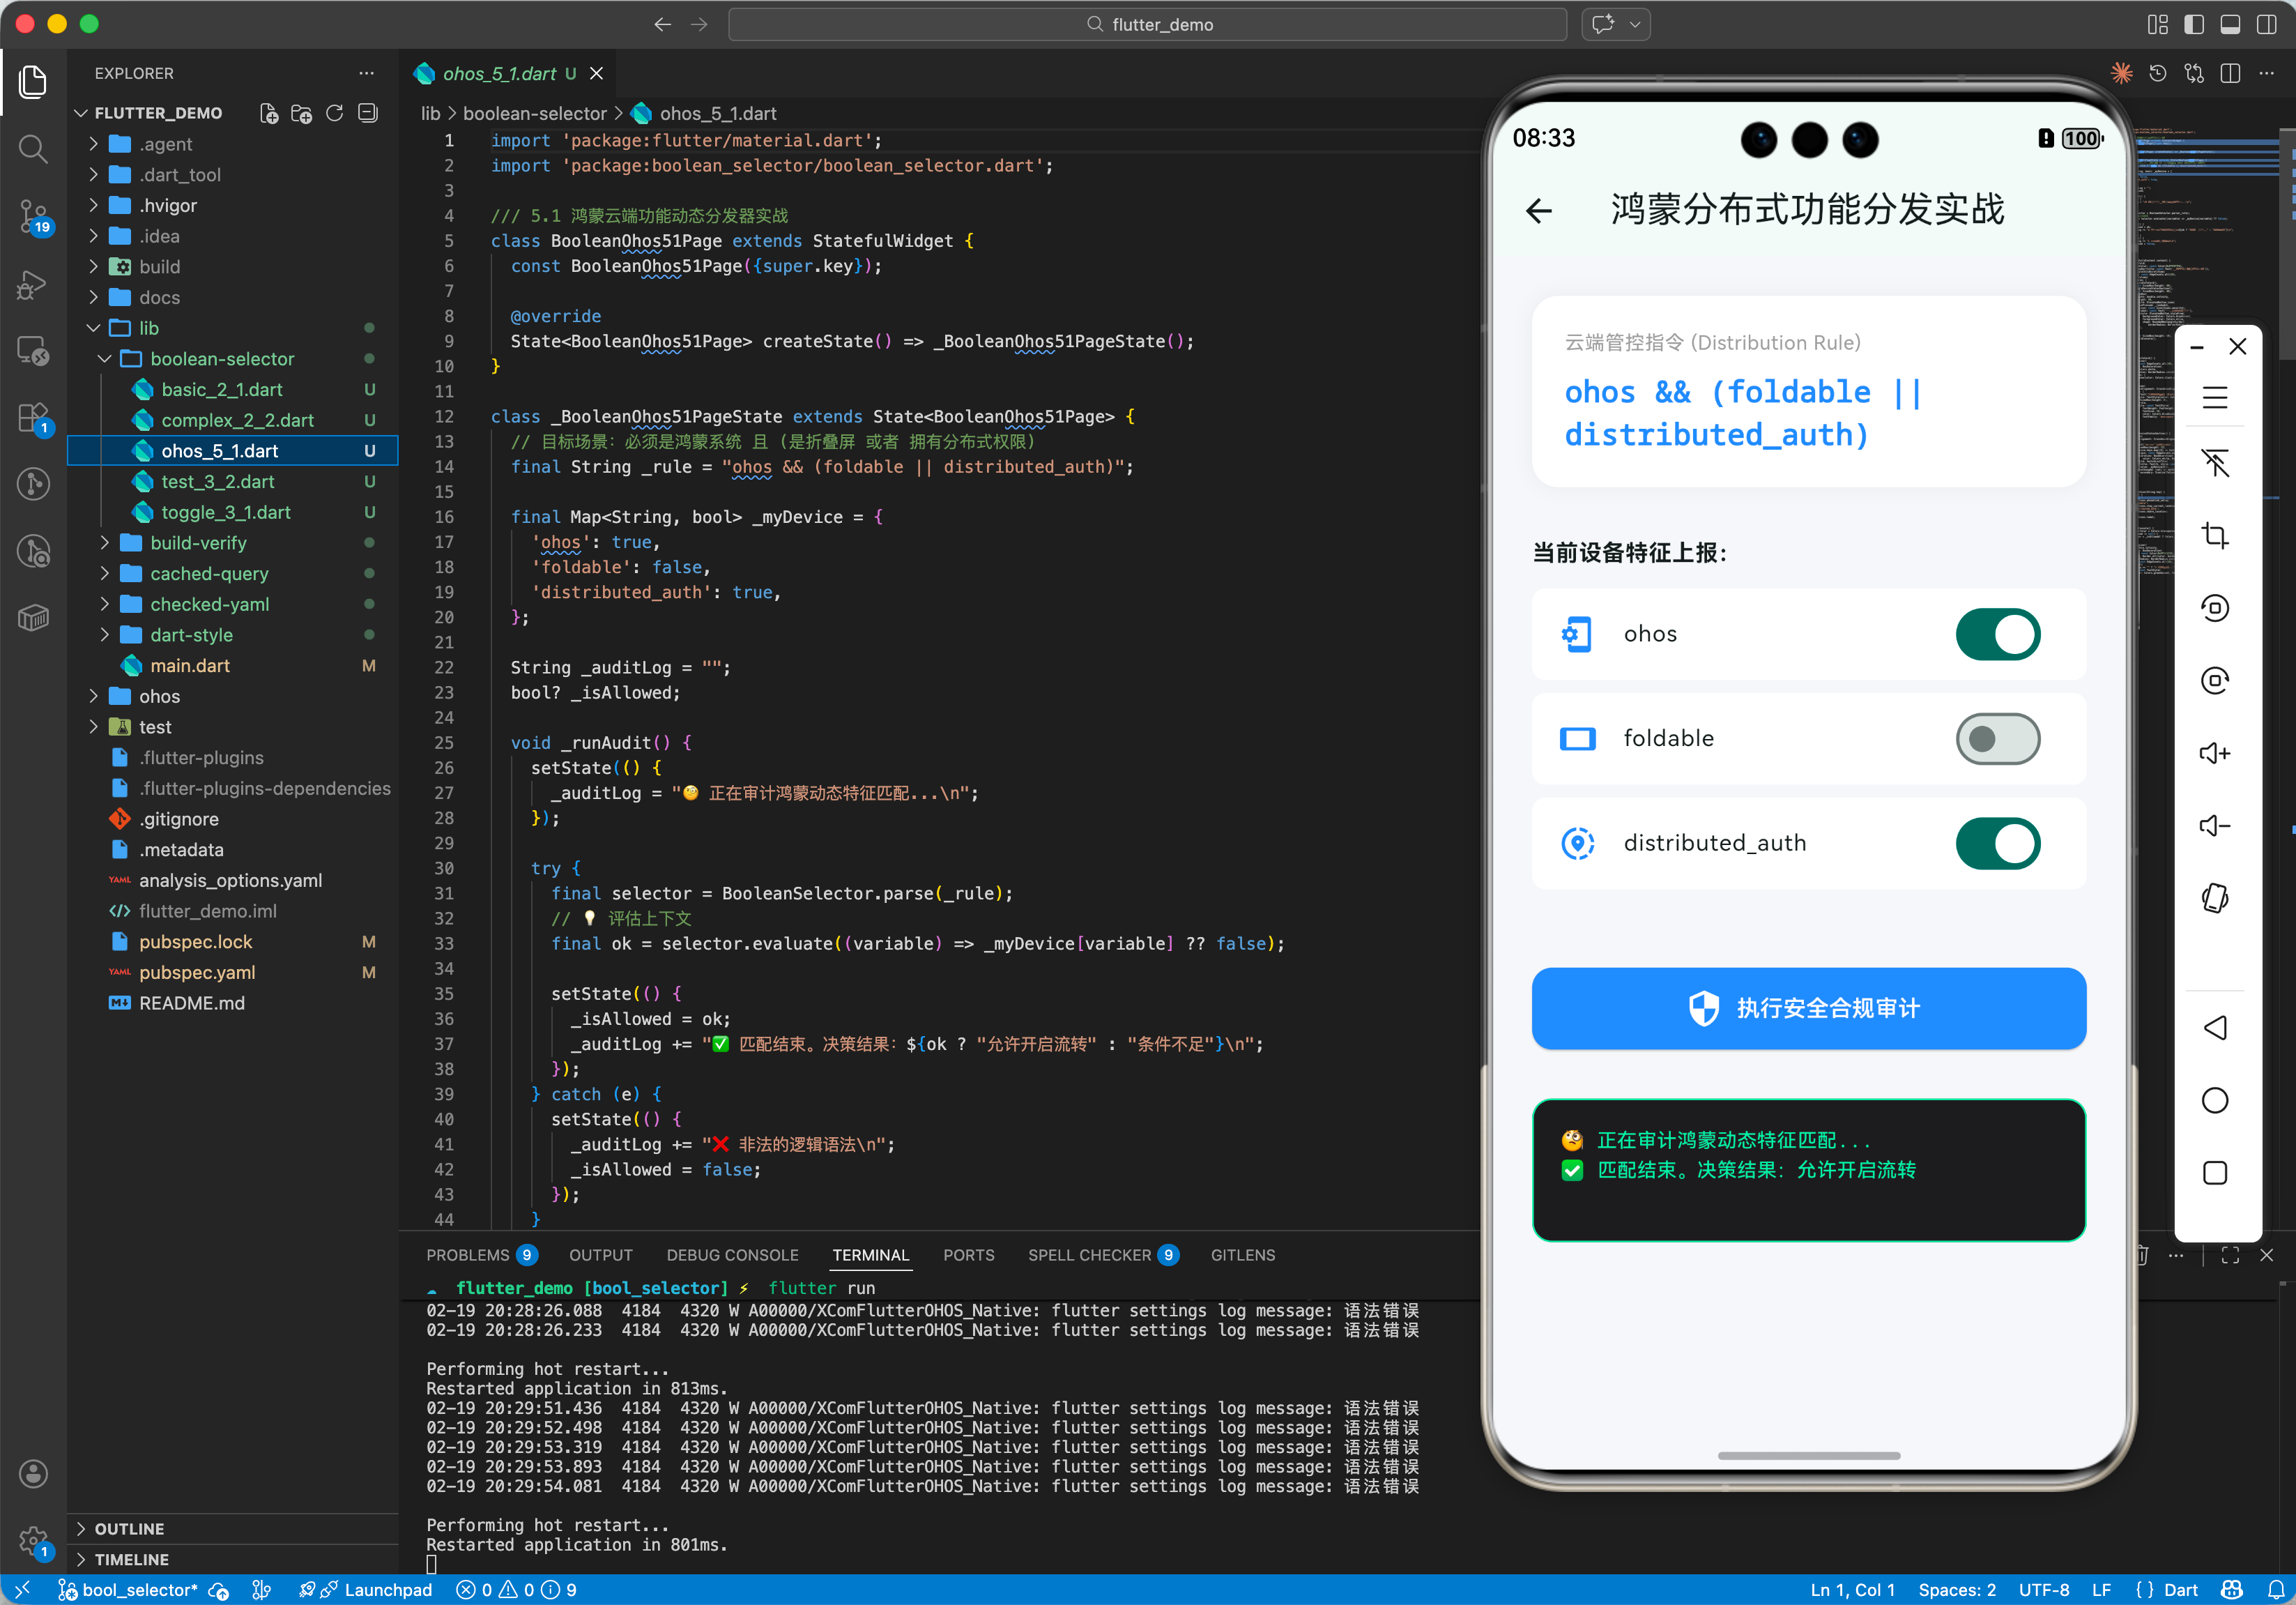Image resolution: width=2296 pixels, height=1605 pixels.
Task: Click Refresh Explorer icon
Action: 335,113
